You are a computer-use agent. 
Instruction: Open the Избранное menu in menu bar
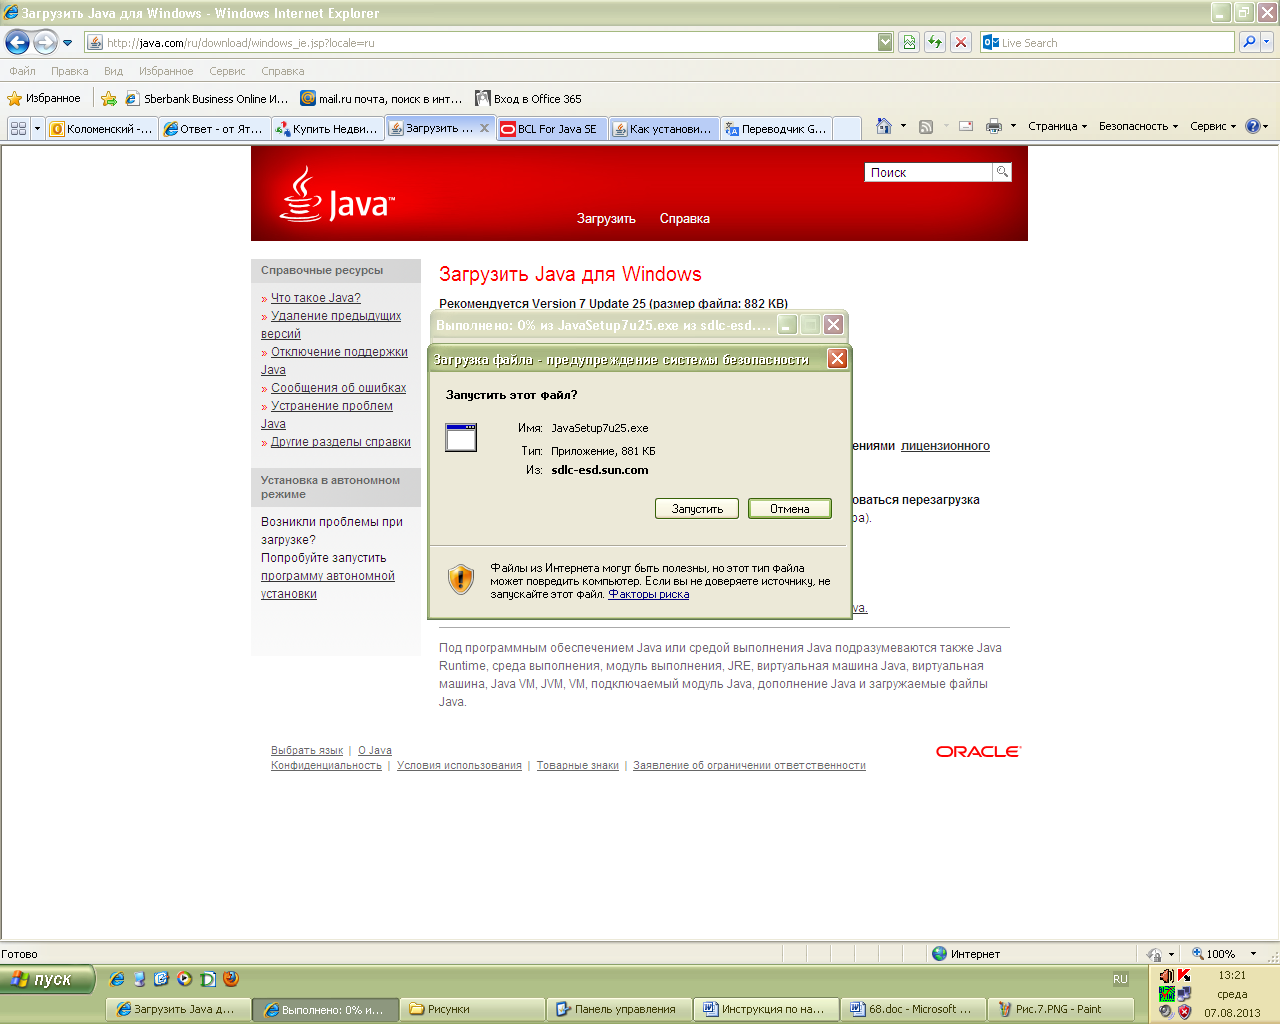pyautogui.click(x=166, y=71)
